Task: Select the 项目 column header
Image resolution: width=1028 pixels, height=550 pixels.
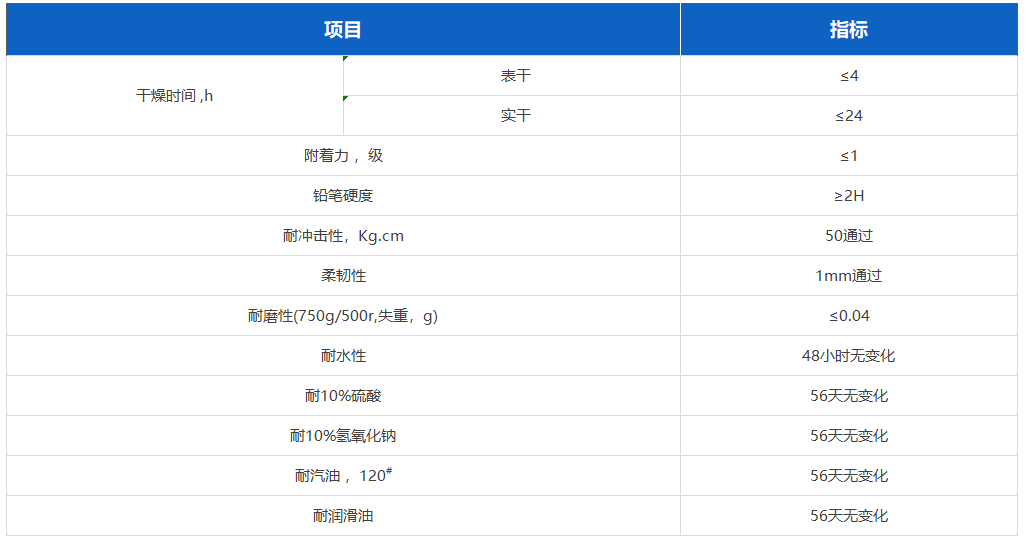Action: click(x=343, y=30)
